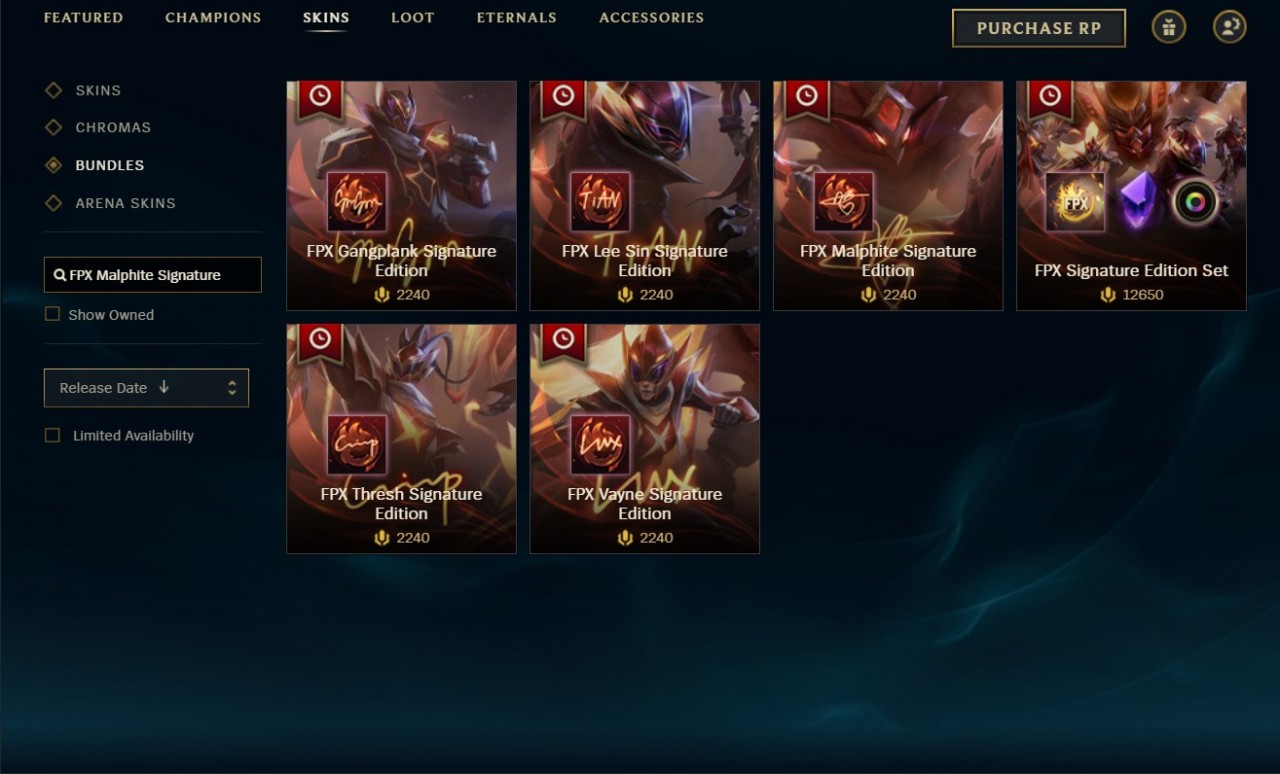
Task: Click the FPX Malphite Signature search field
Action: point(153,275)
